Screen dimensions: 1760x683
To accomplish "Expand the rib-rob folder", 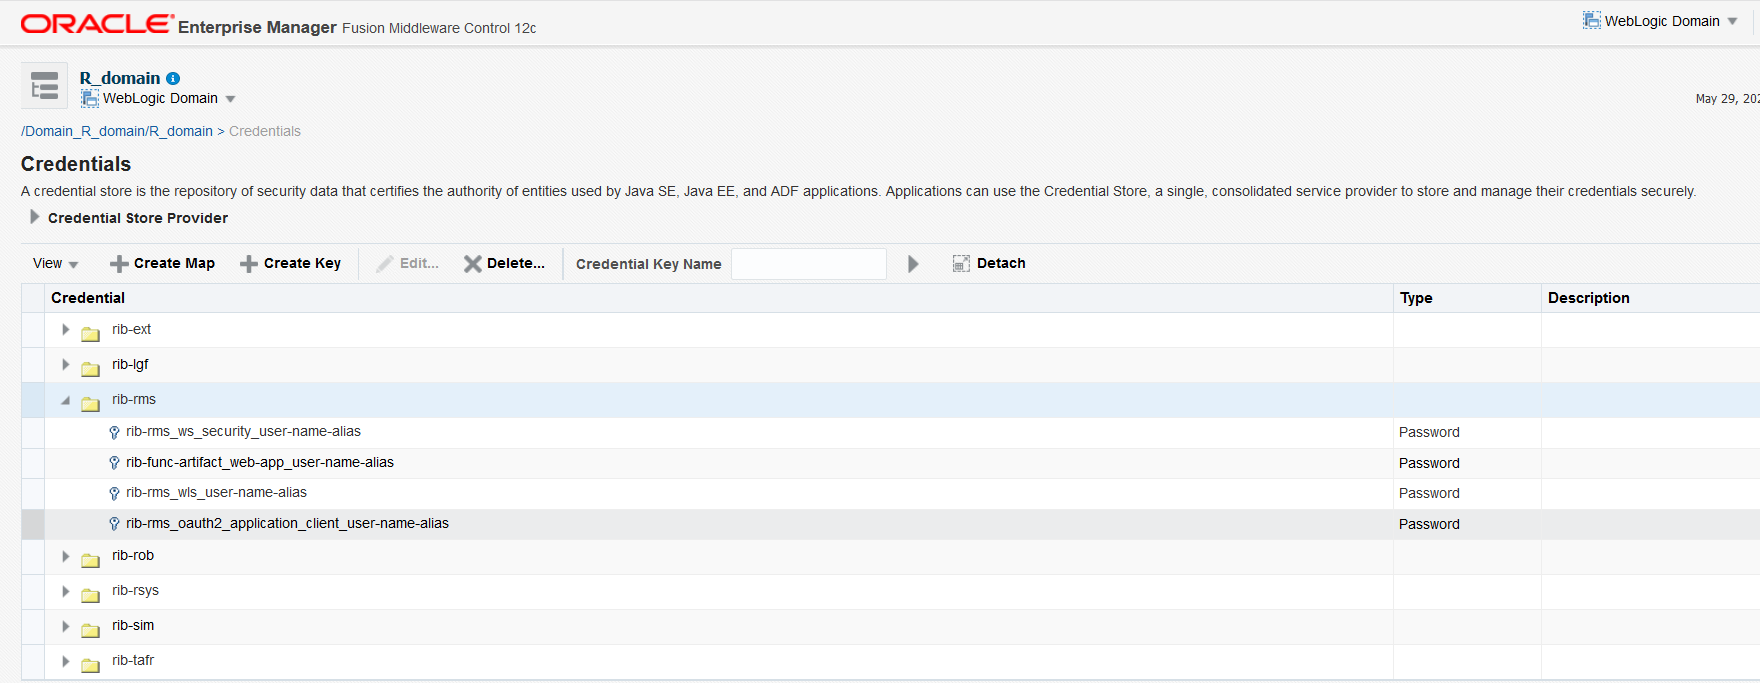I will point(66,556).
